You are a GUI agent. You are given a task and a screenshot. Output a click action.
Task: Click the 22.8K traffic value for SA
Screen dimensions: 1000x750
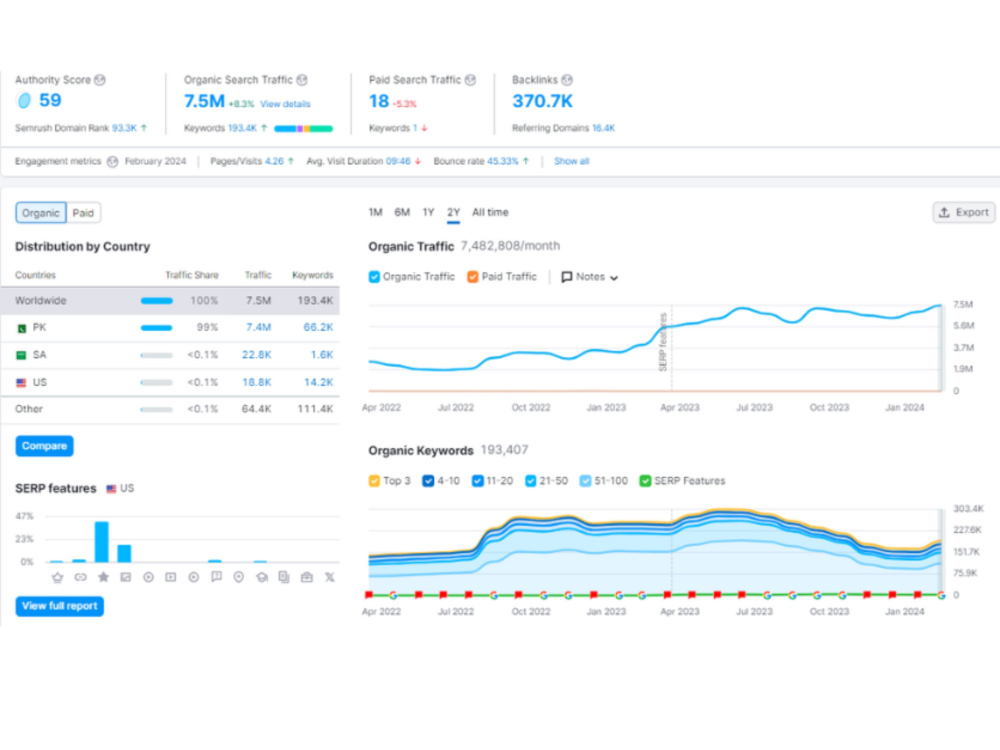256,355
